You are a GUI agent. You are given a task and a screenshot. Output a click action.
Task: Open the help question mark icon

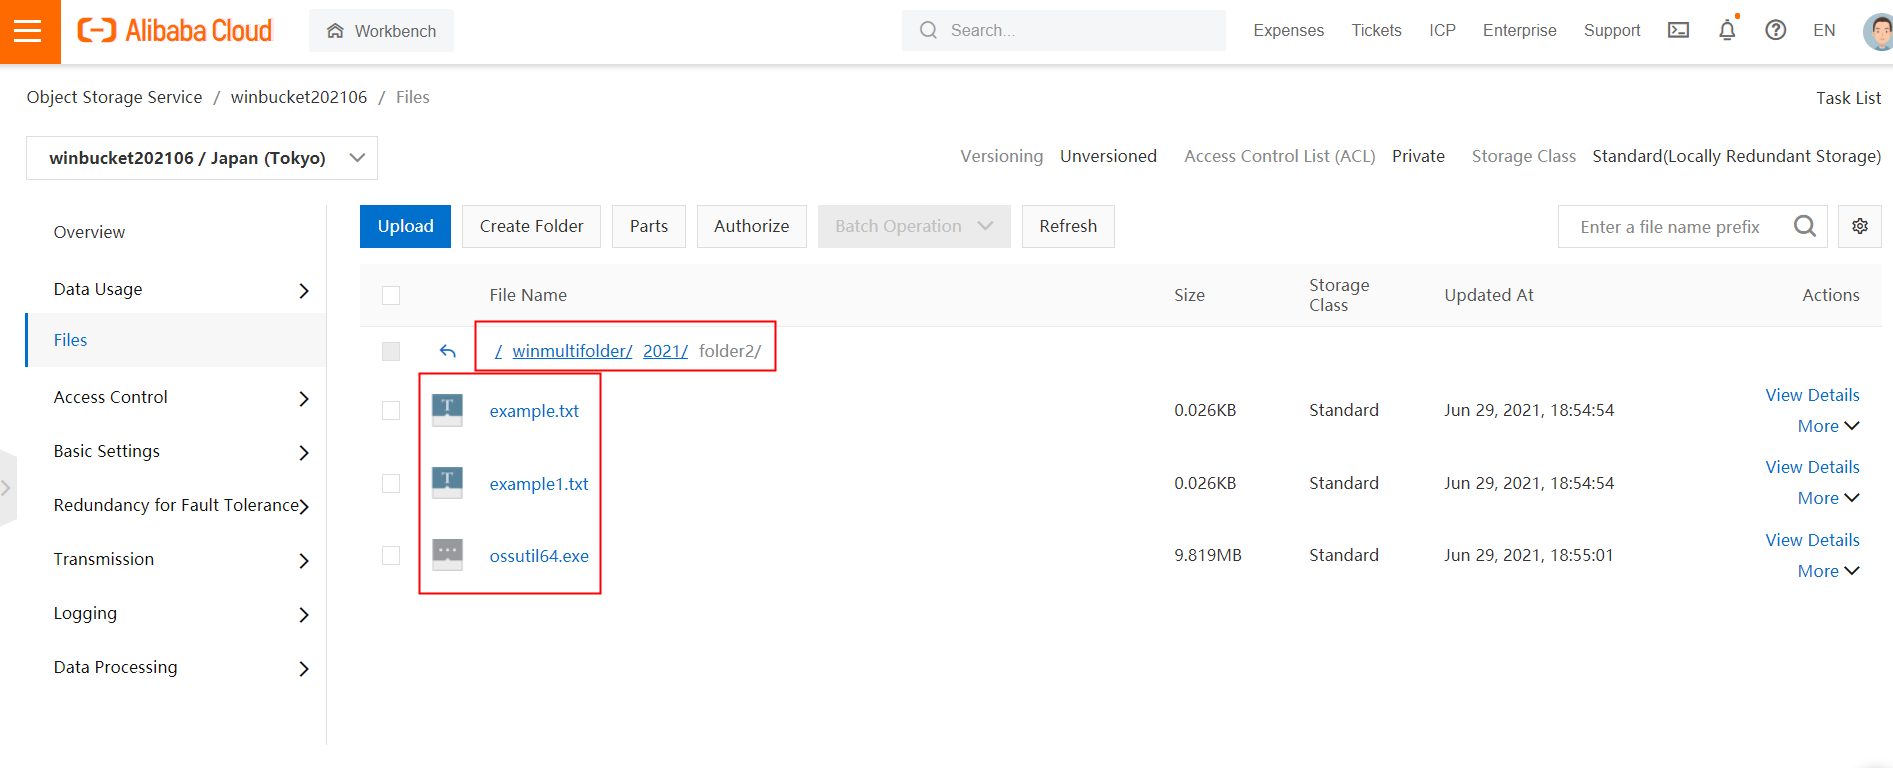tap(1776, 30)
